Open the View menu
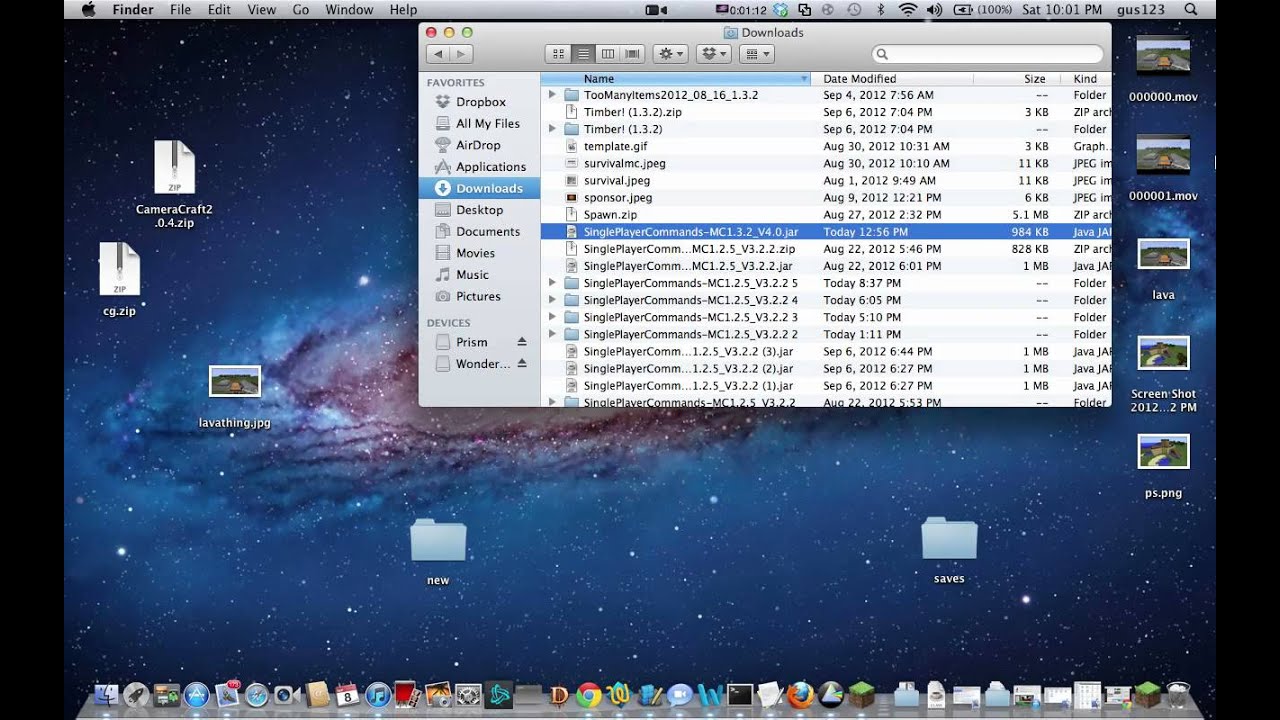The image size is (1280, 720). point(261,10)
